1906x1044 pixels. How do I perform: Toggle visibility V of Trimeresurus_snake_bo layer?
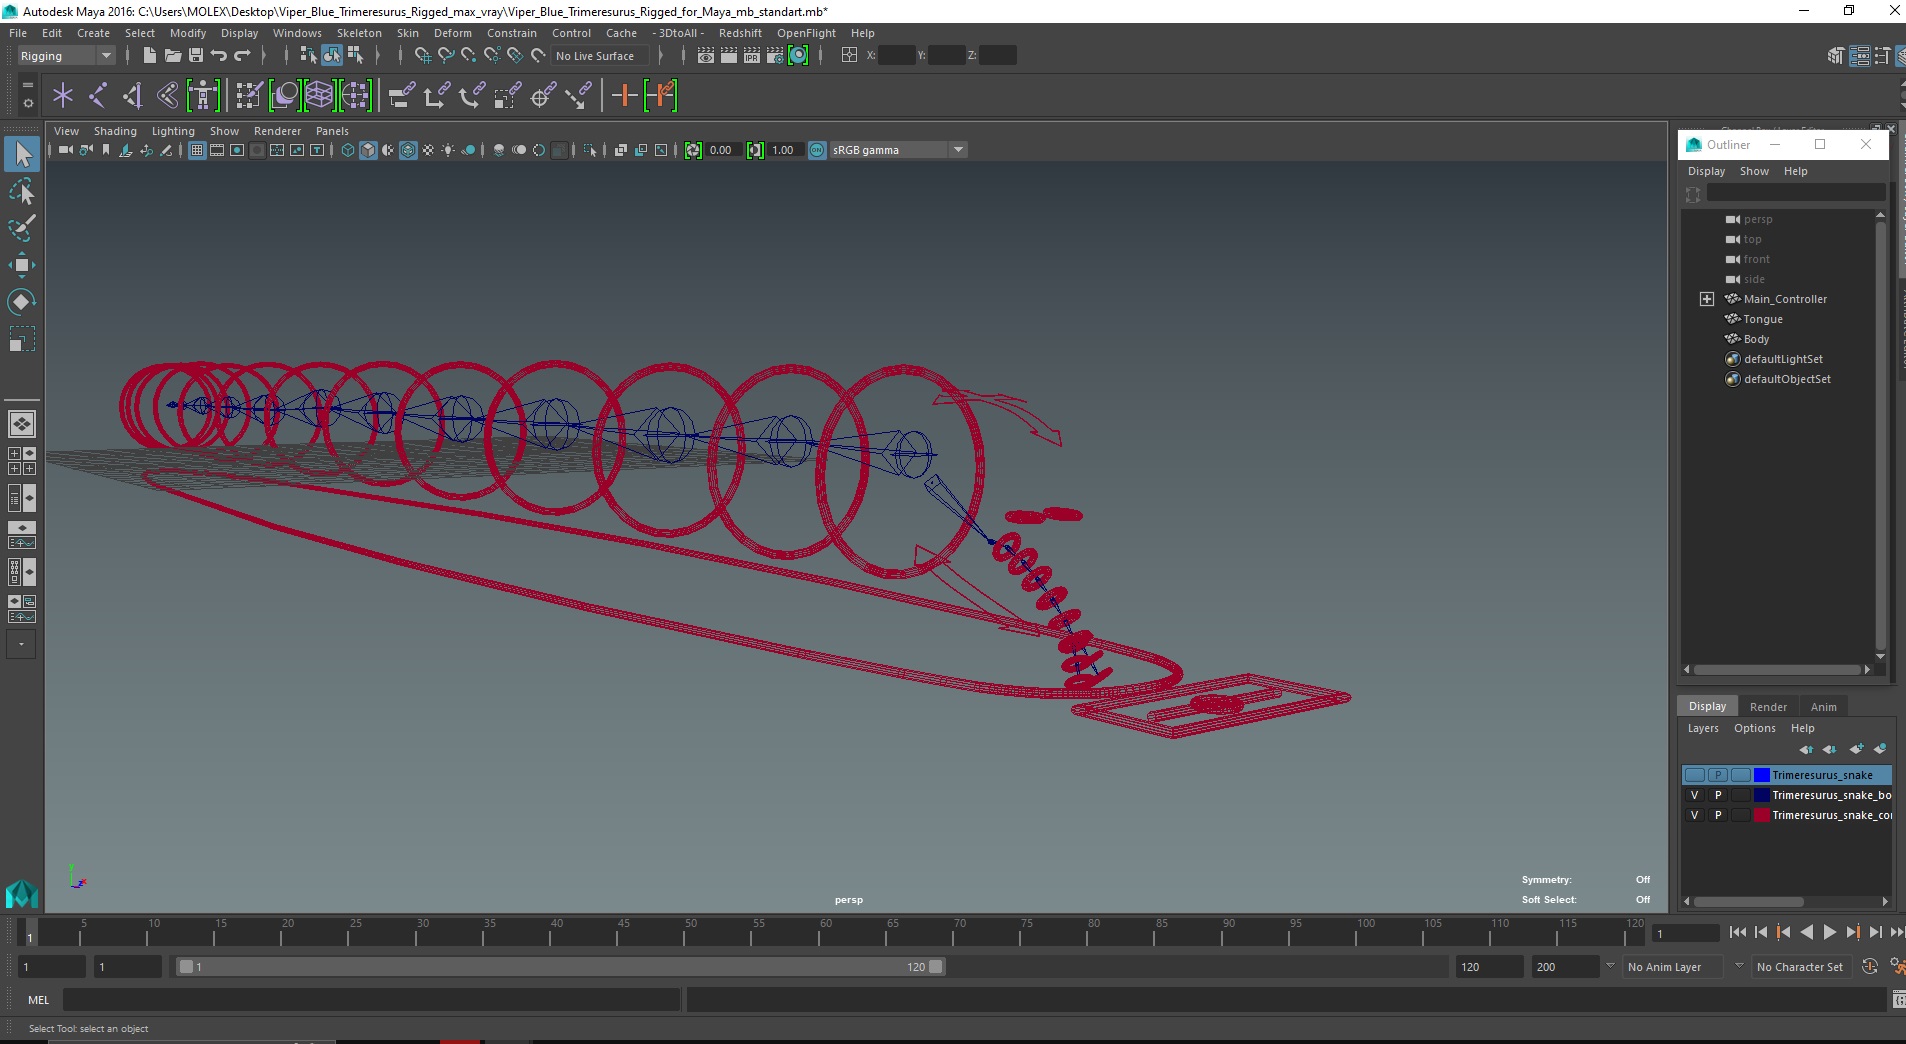pyautogui.click(x=1694, y=795)
